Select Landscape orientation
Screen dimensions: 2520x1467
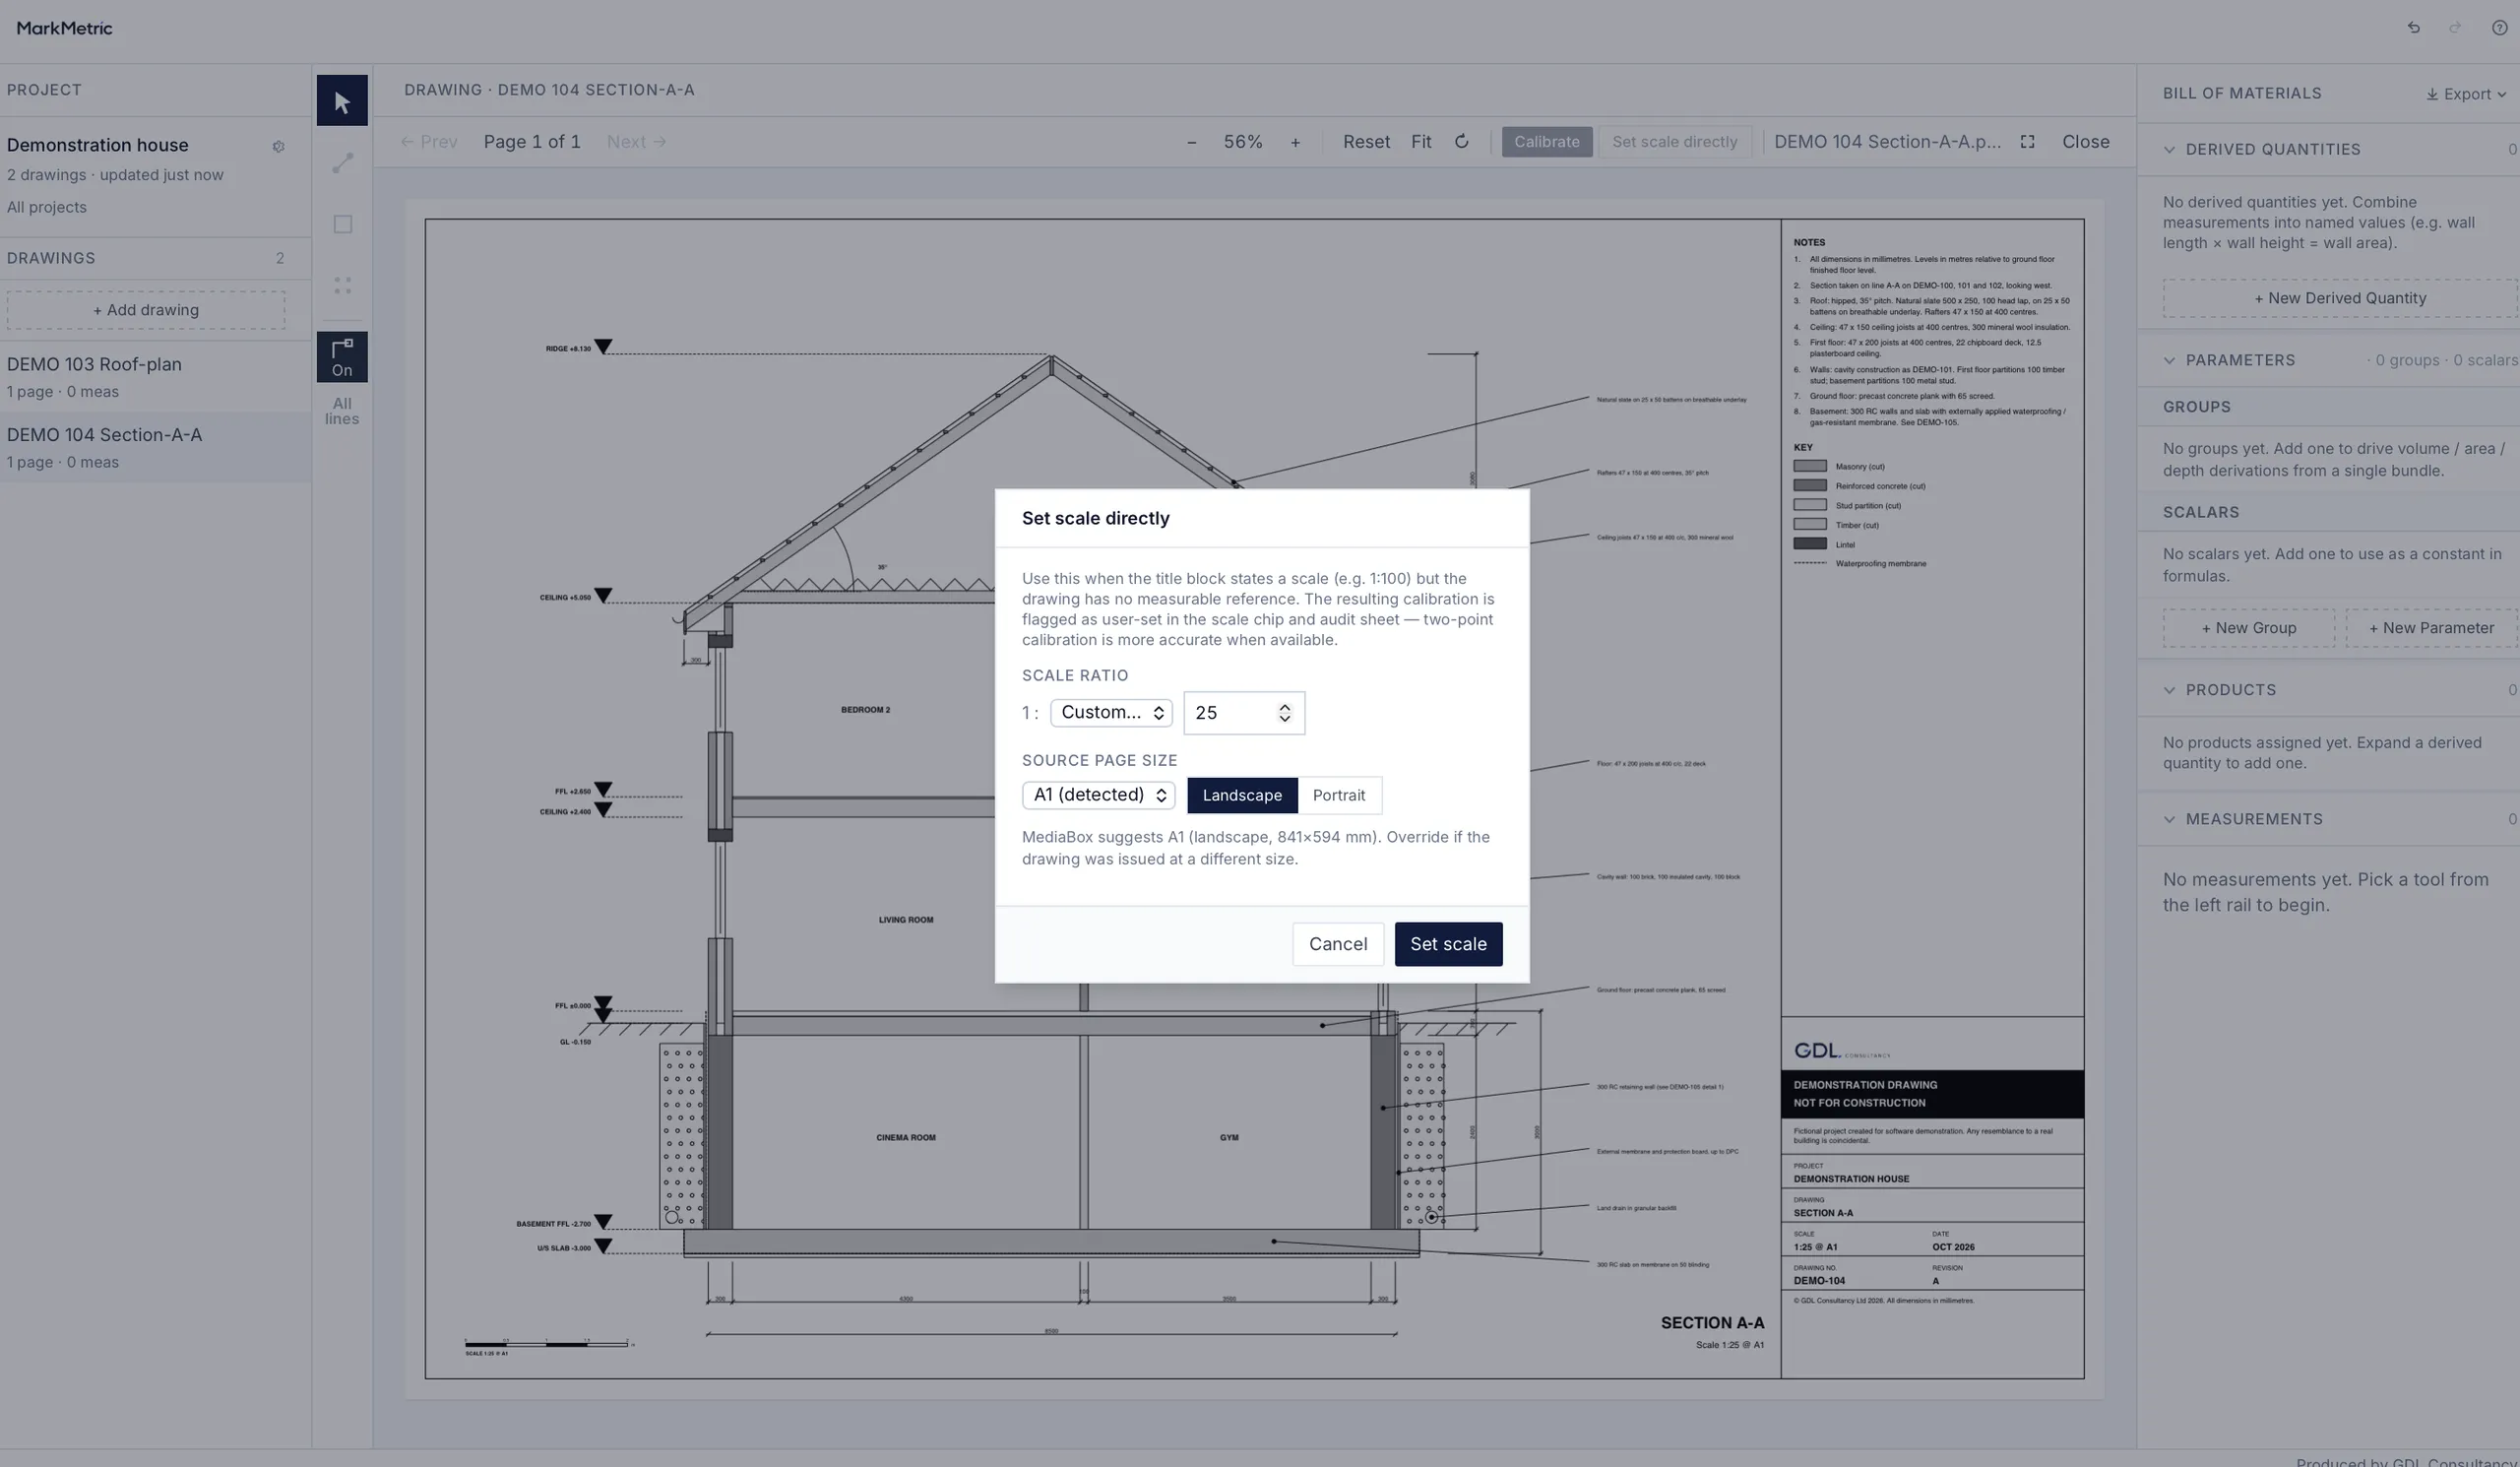tap(1242, 796)
